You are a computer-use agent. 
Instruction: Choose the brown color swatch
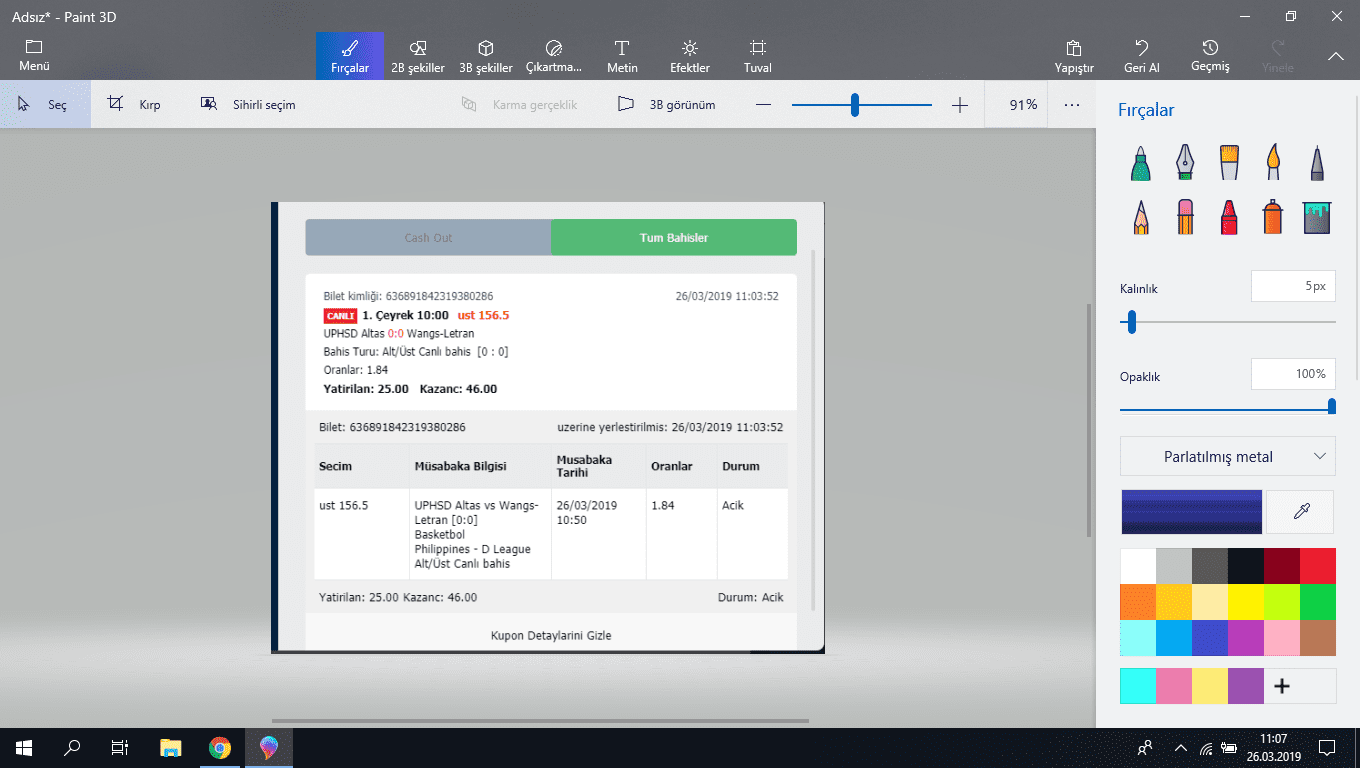(1318, 638)
